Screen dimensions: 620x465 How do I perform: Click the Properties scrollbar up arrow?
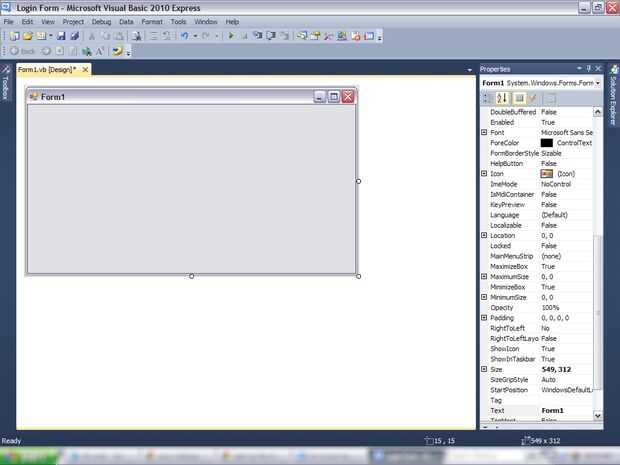(597, 112)
